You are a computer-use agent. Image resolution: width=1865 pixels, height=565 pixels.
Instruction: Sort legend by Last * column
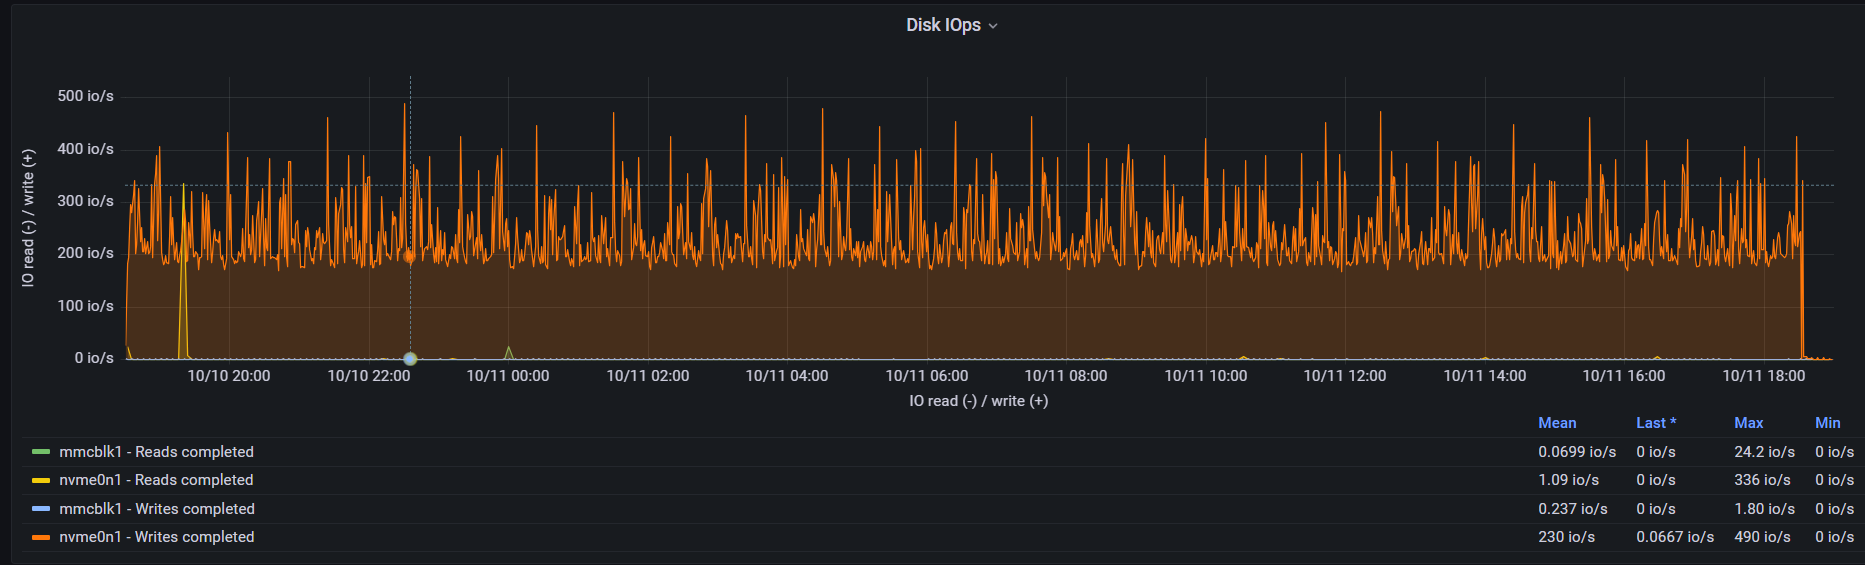(x=1655, y=423)
